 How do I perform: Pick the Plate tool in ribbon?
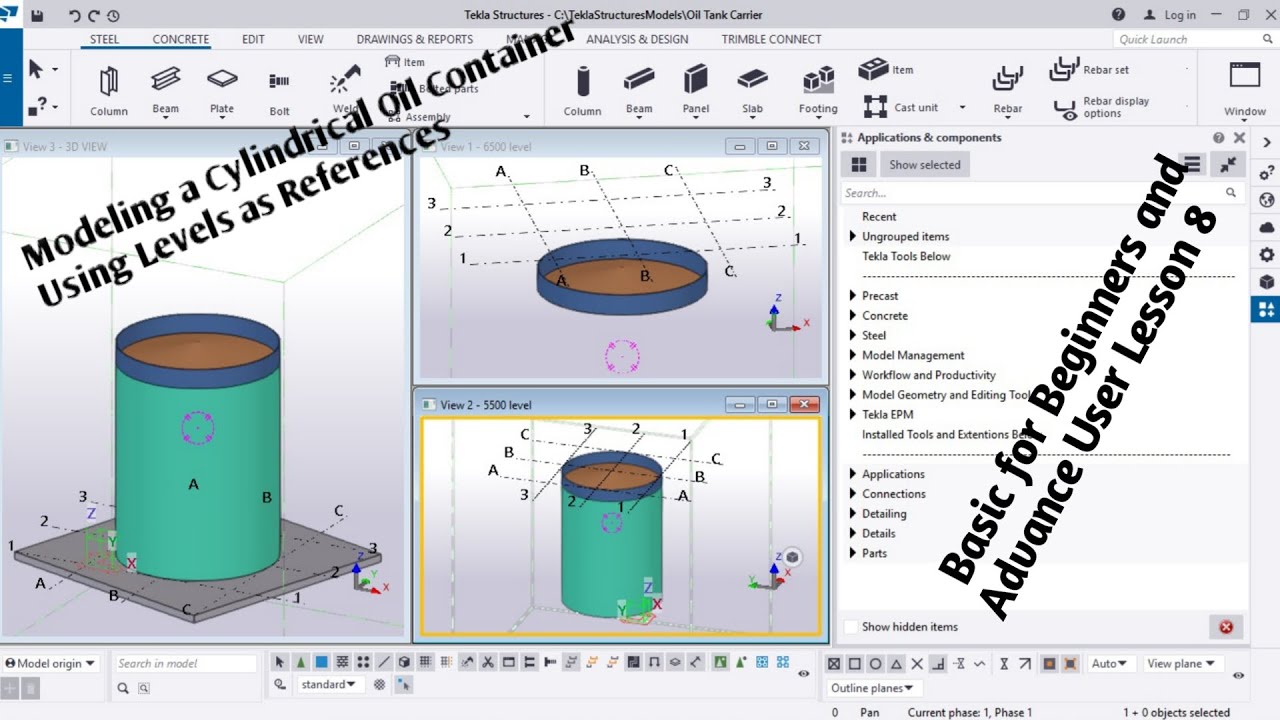click(x=222, y=90)
